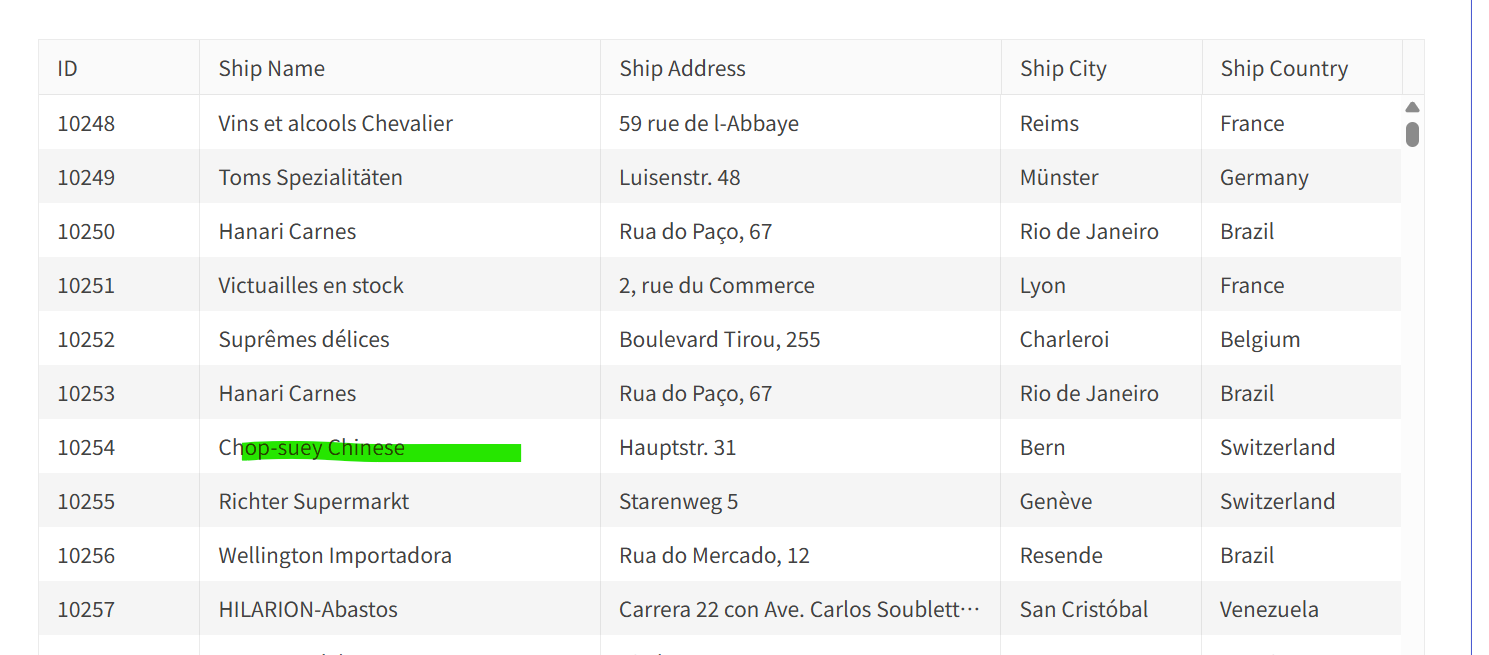The image size is (1489, 655).
Task: Sort by the ID column header
Action: (x=68, y=68)
